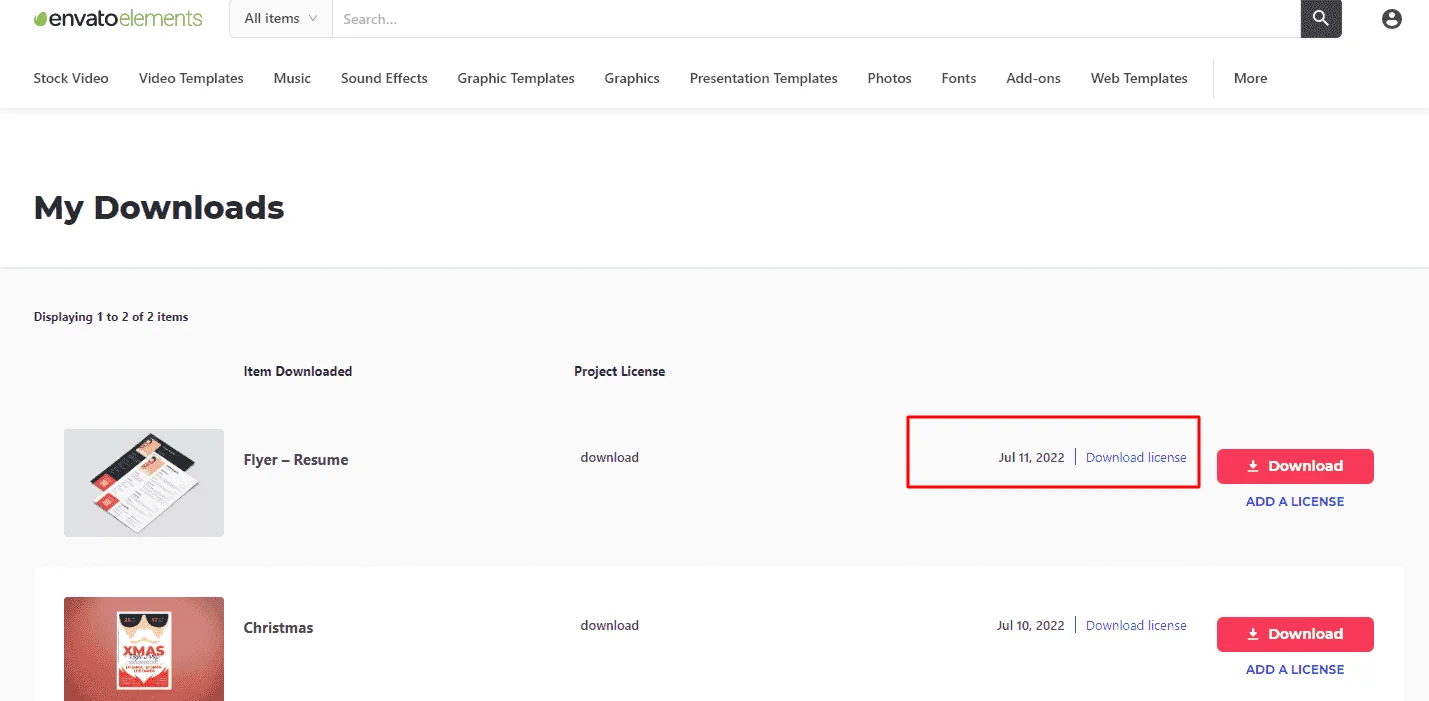Open Fonts category

(959, 78)
